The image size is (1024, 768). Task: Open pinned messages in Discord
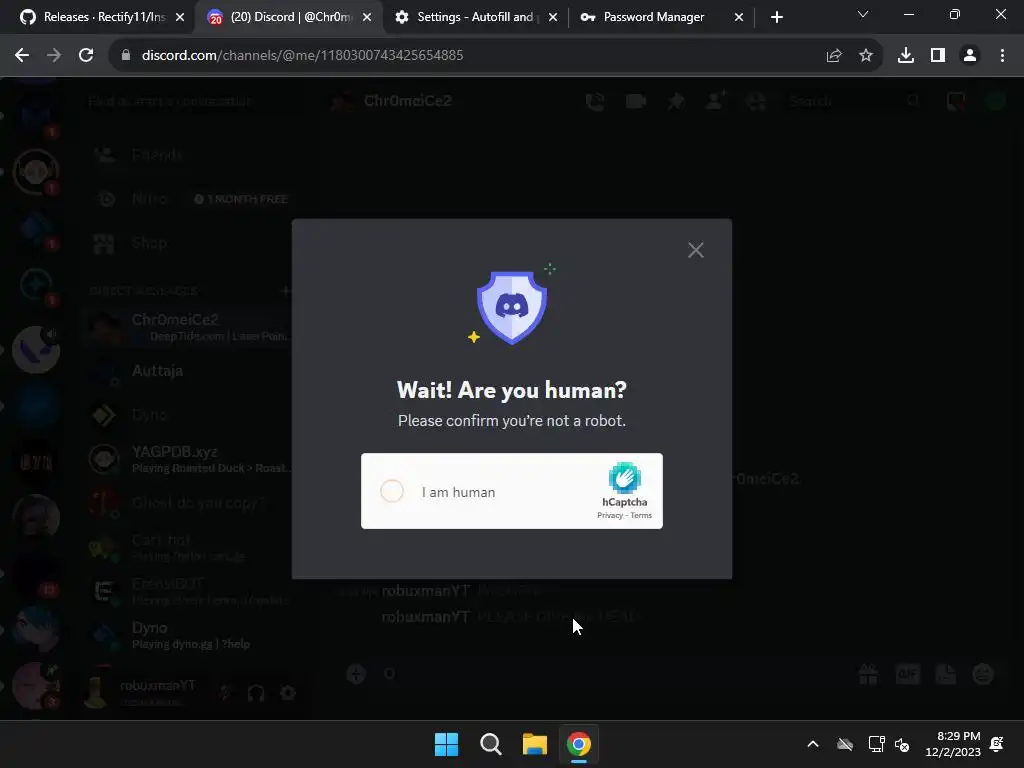tap(676, 101)
